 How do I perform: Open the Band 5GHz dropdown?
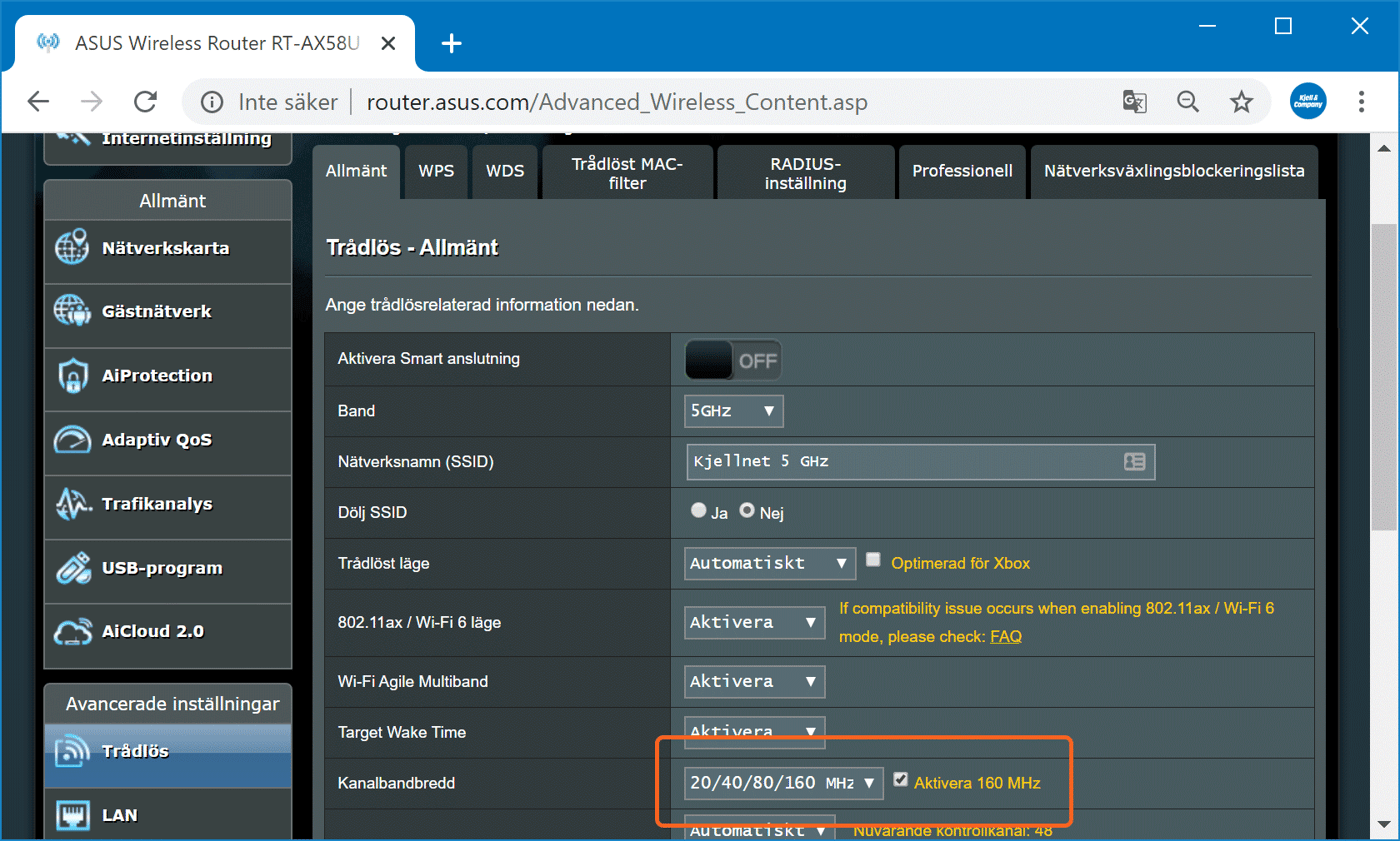click(733, 410)
